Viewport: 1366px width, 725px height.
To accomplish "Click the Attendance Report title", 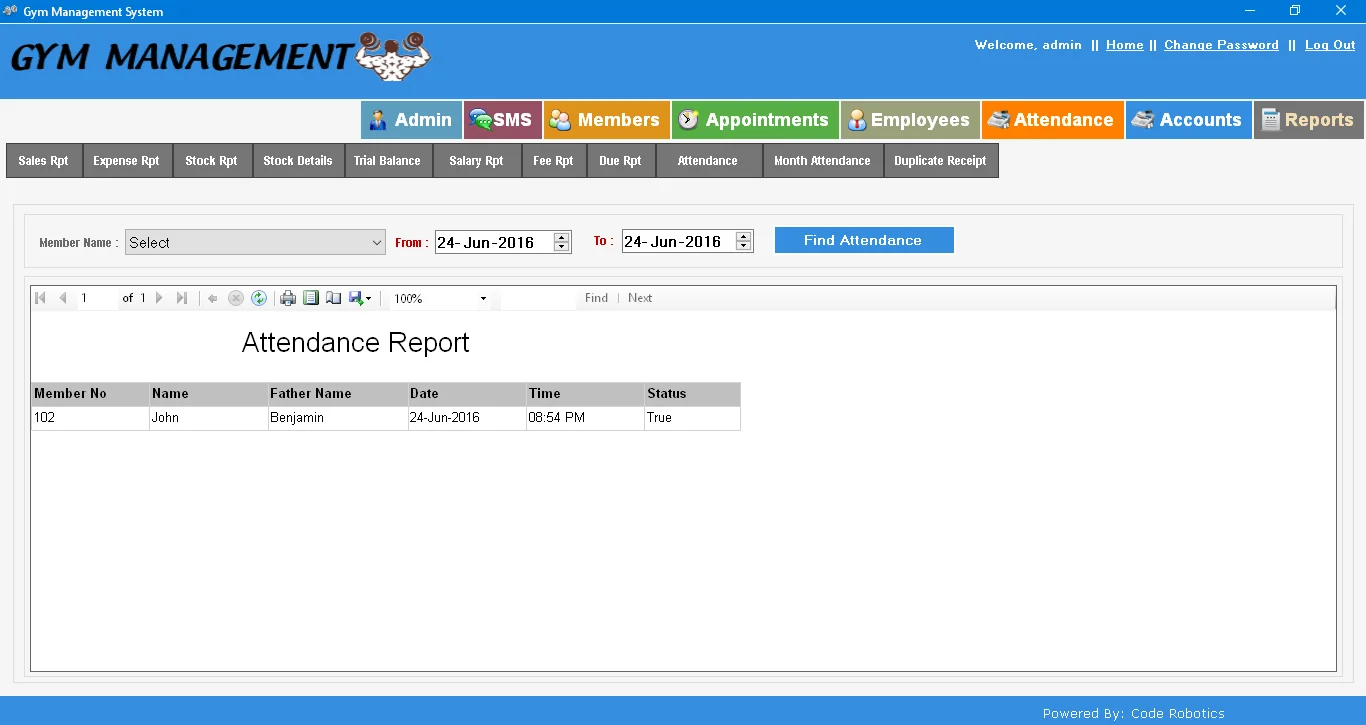I will pyautogui.click(x=356, y=343).
